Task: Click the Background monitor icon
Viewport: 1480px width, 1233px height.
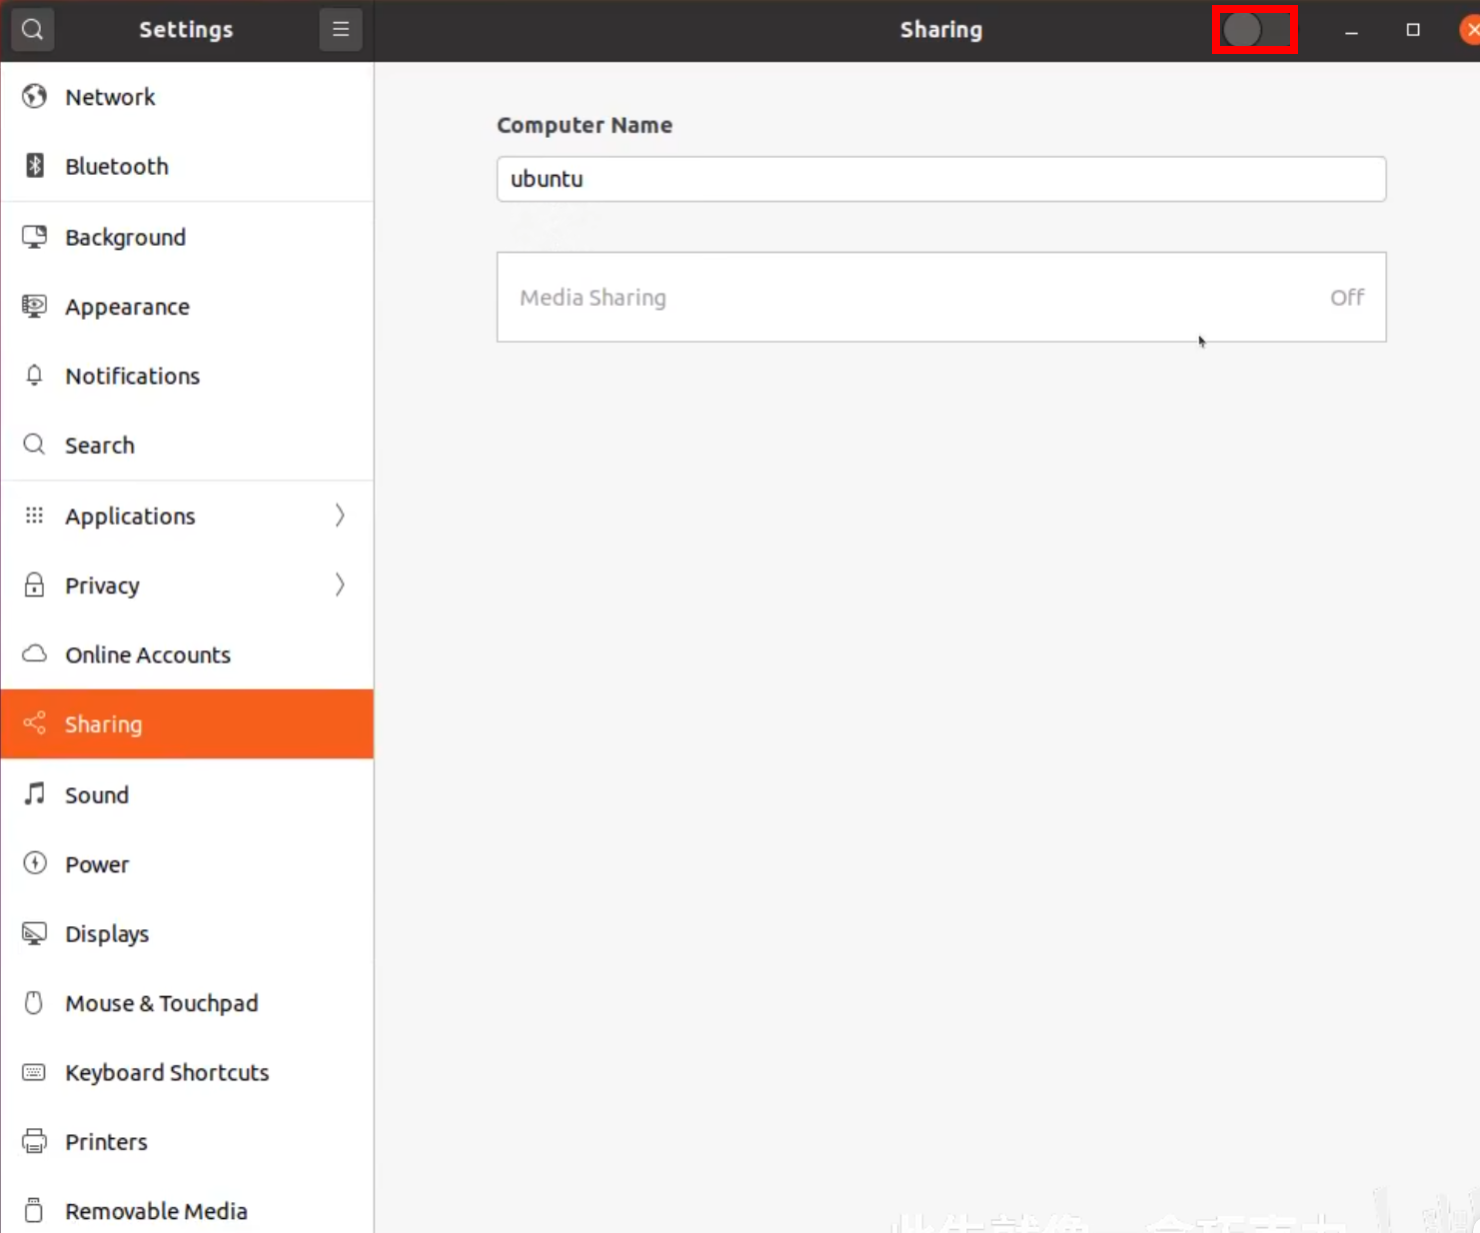Action: tap(35, 237)
